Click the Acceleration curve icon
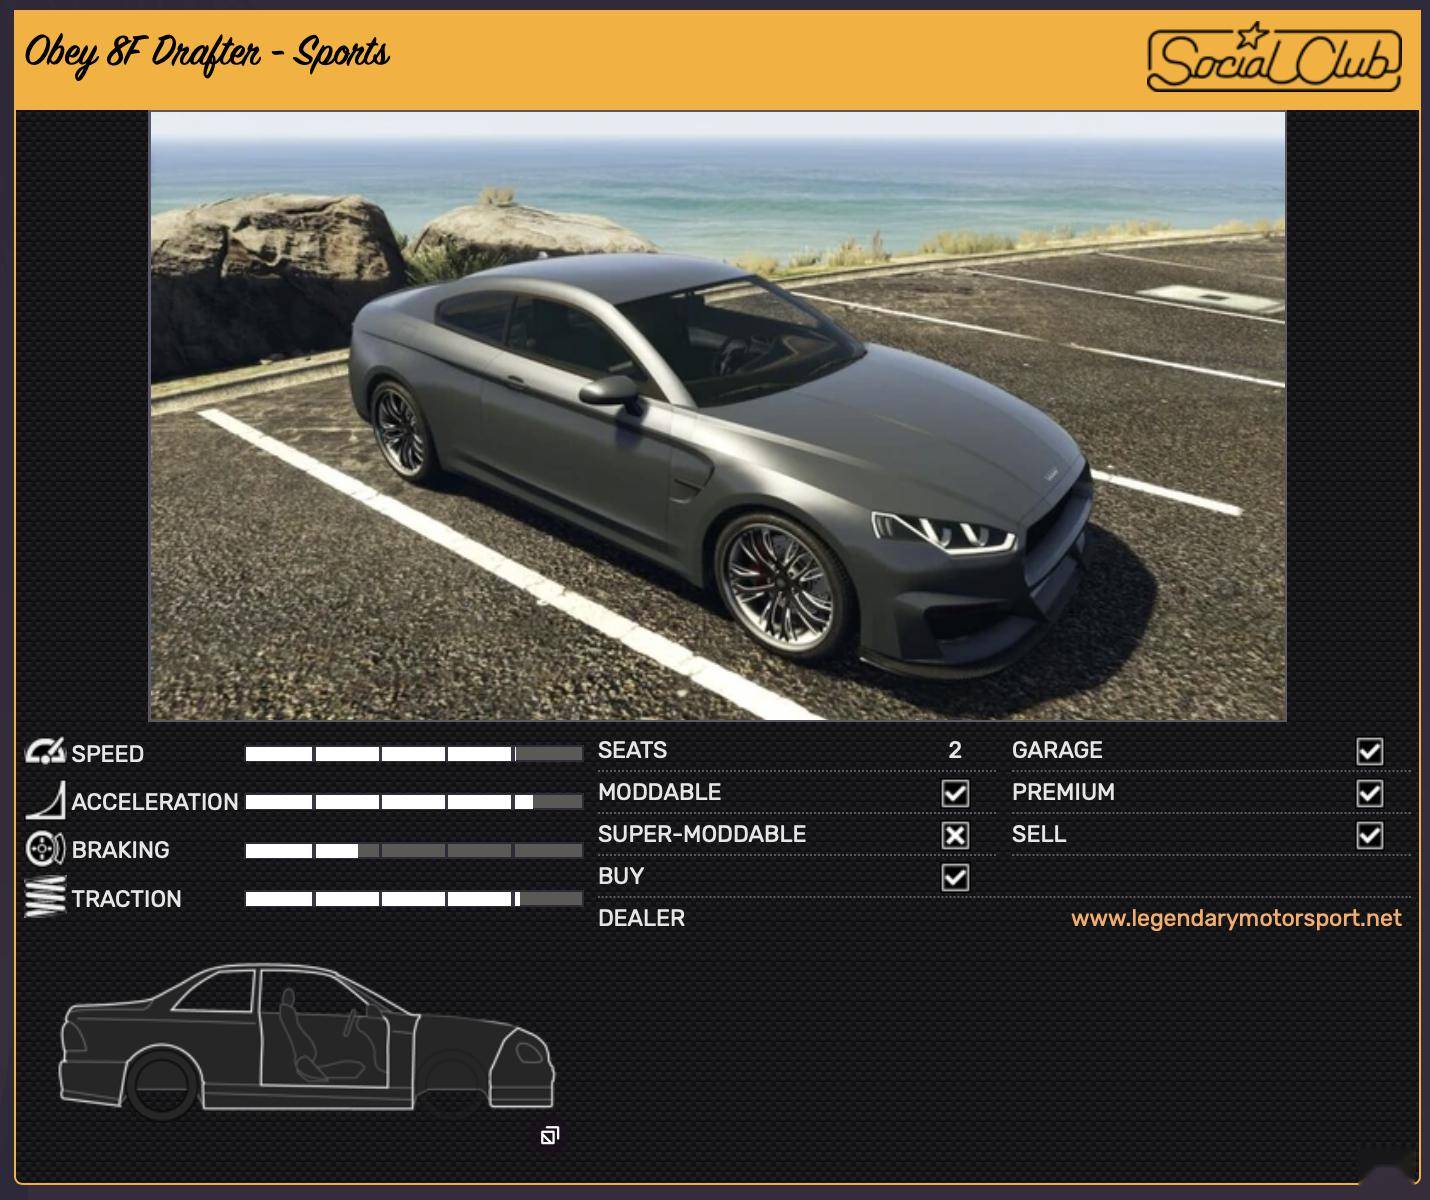Viewport: 1430px width, 1200px height. point(45,800)
